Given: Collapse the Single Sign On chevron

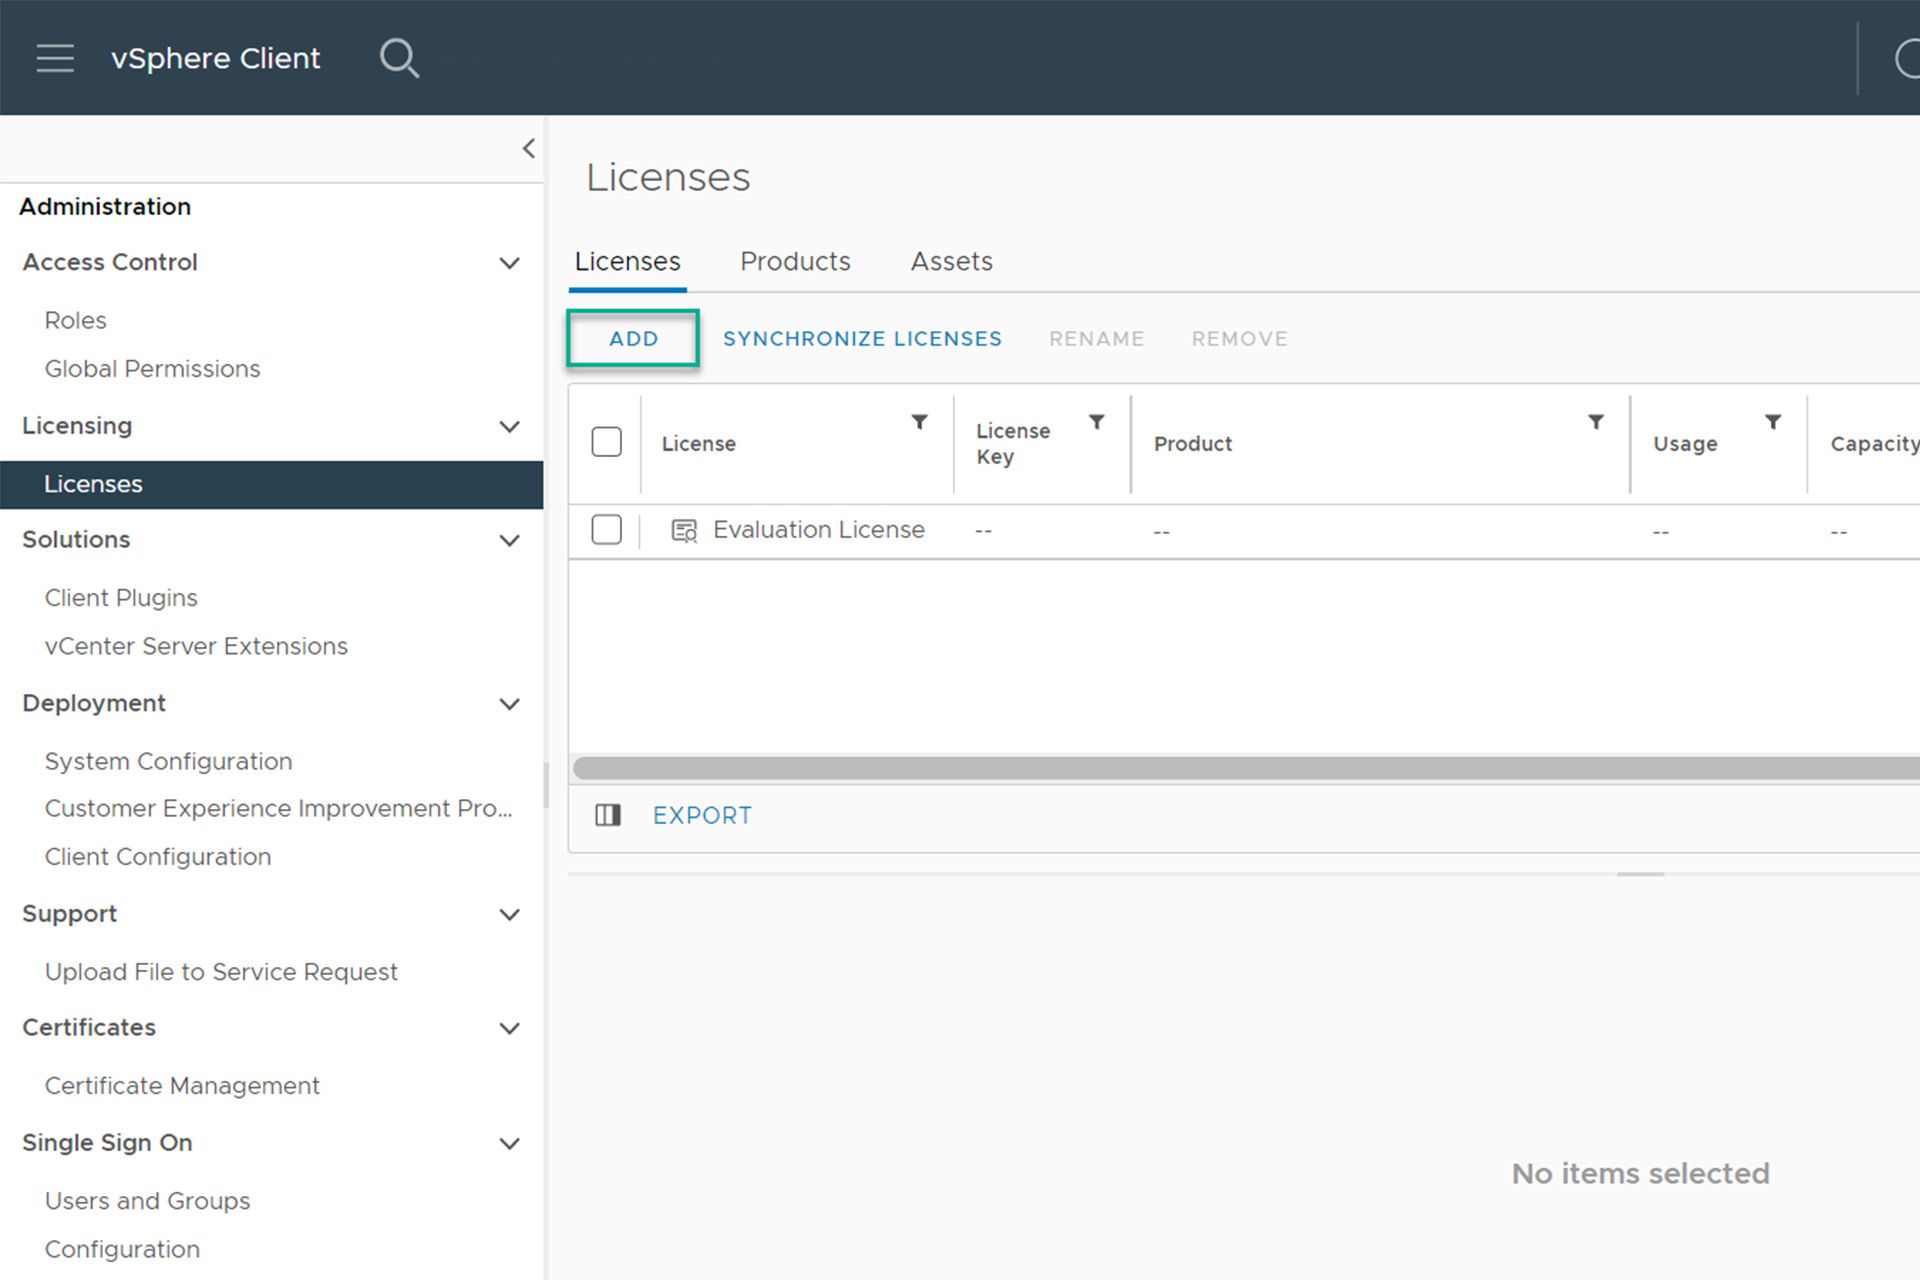Looking at the screenshot, I should coord(509,1144).
